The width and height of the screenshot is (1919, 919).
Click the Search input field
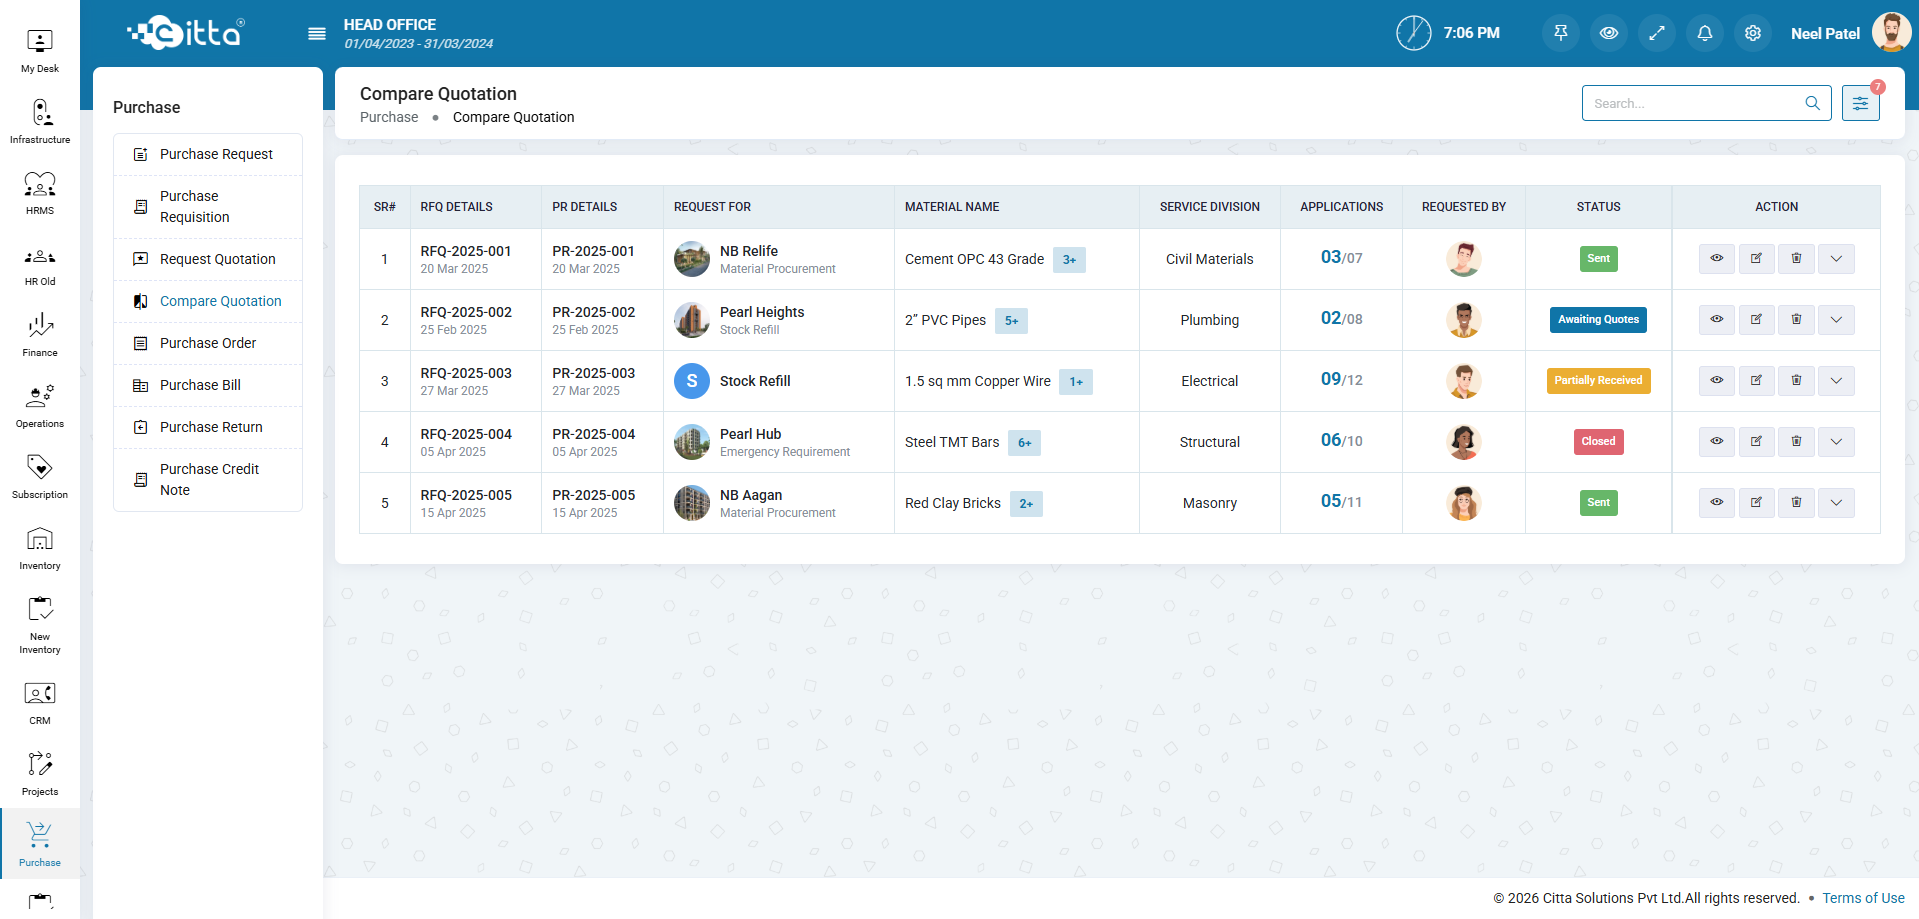point(1695,103)
